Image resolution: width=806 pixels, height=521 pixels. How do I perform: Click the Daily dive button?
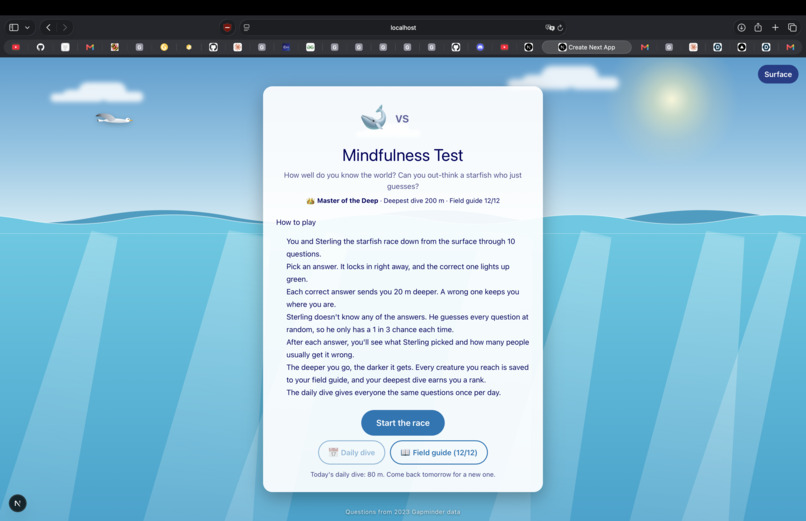352,453
